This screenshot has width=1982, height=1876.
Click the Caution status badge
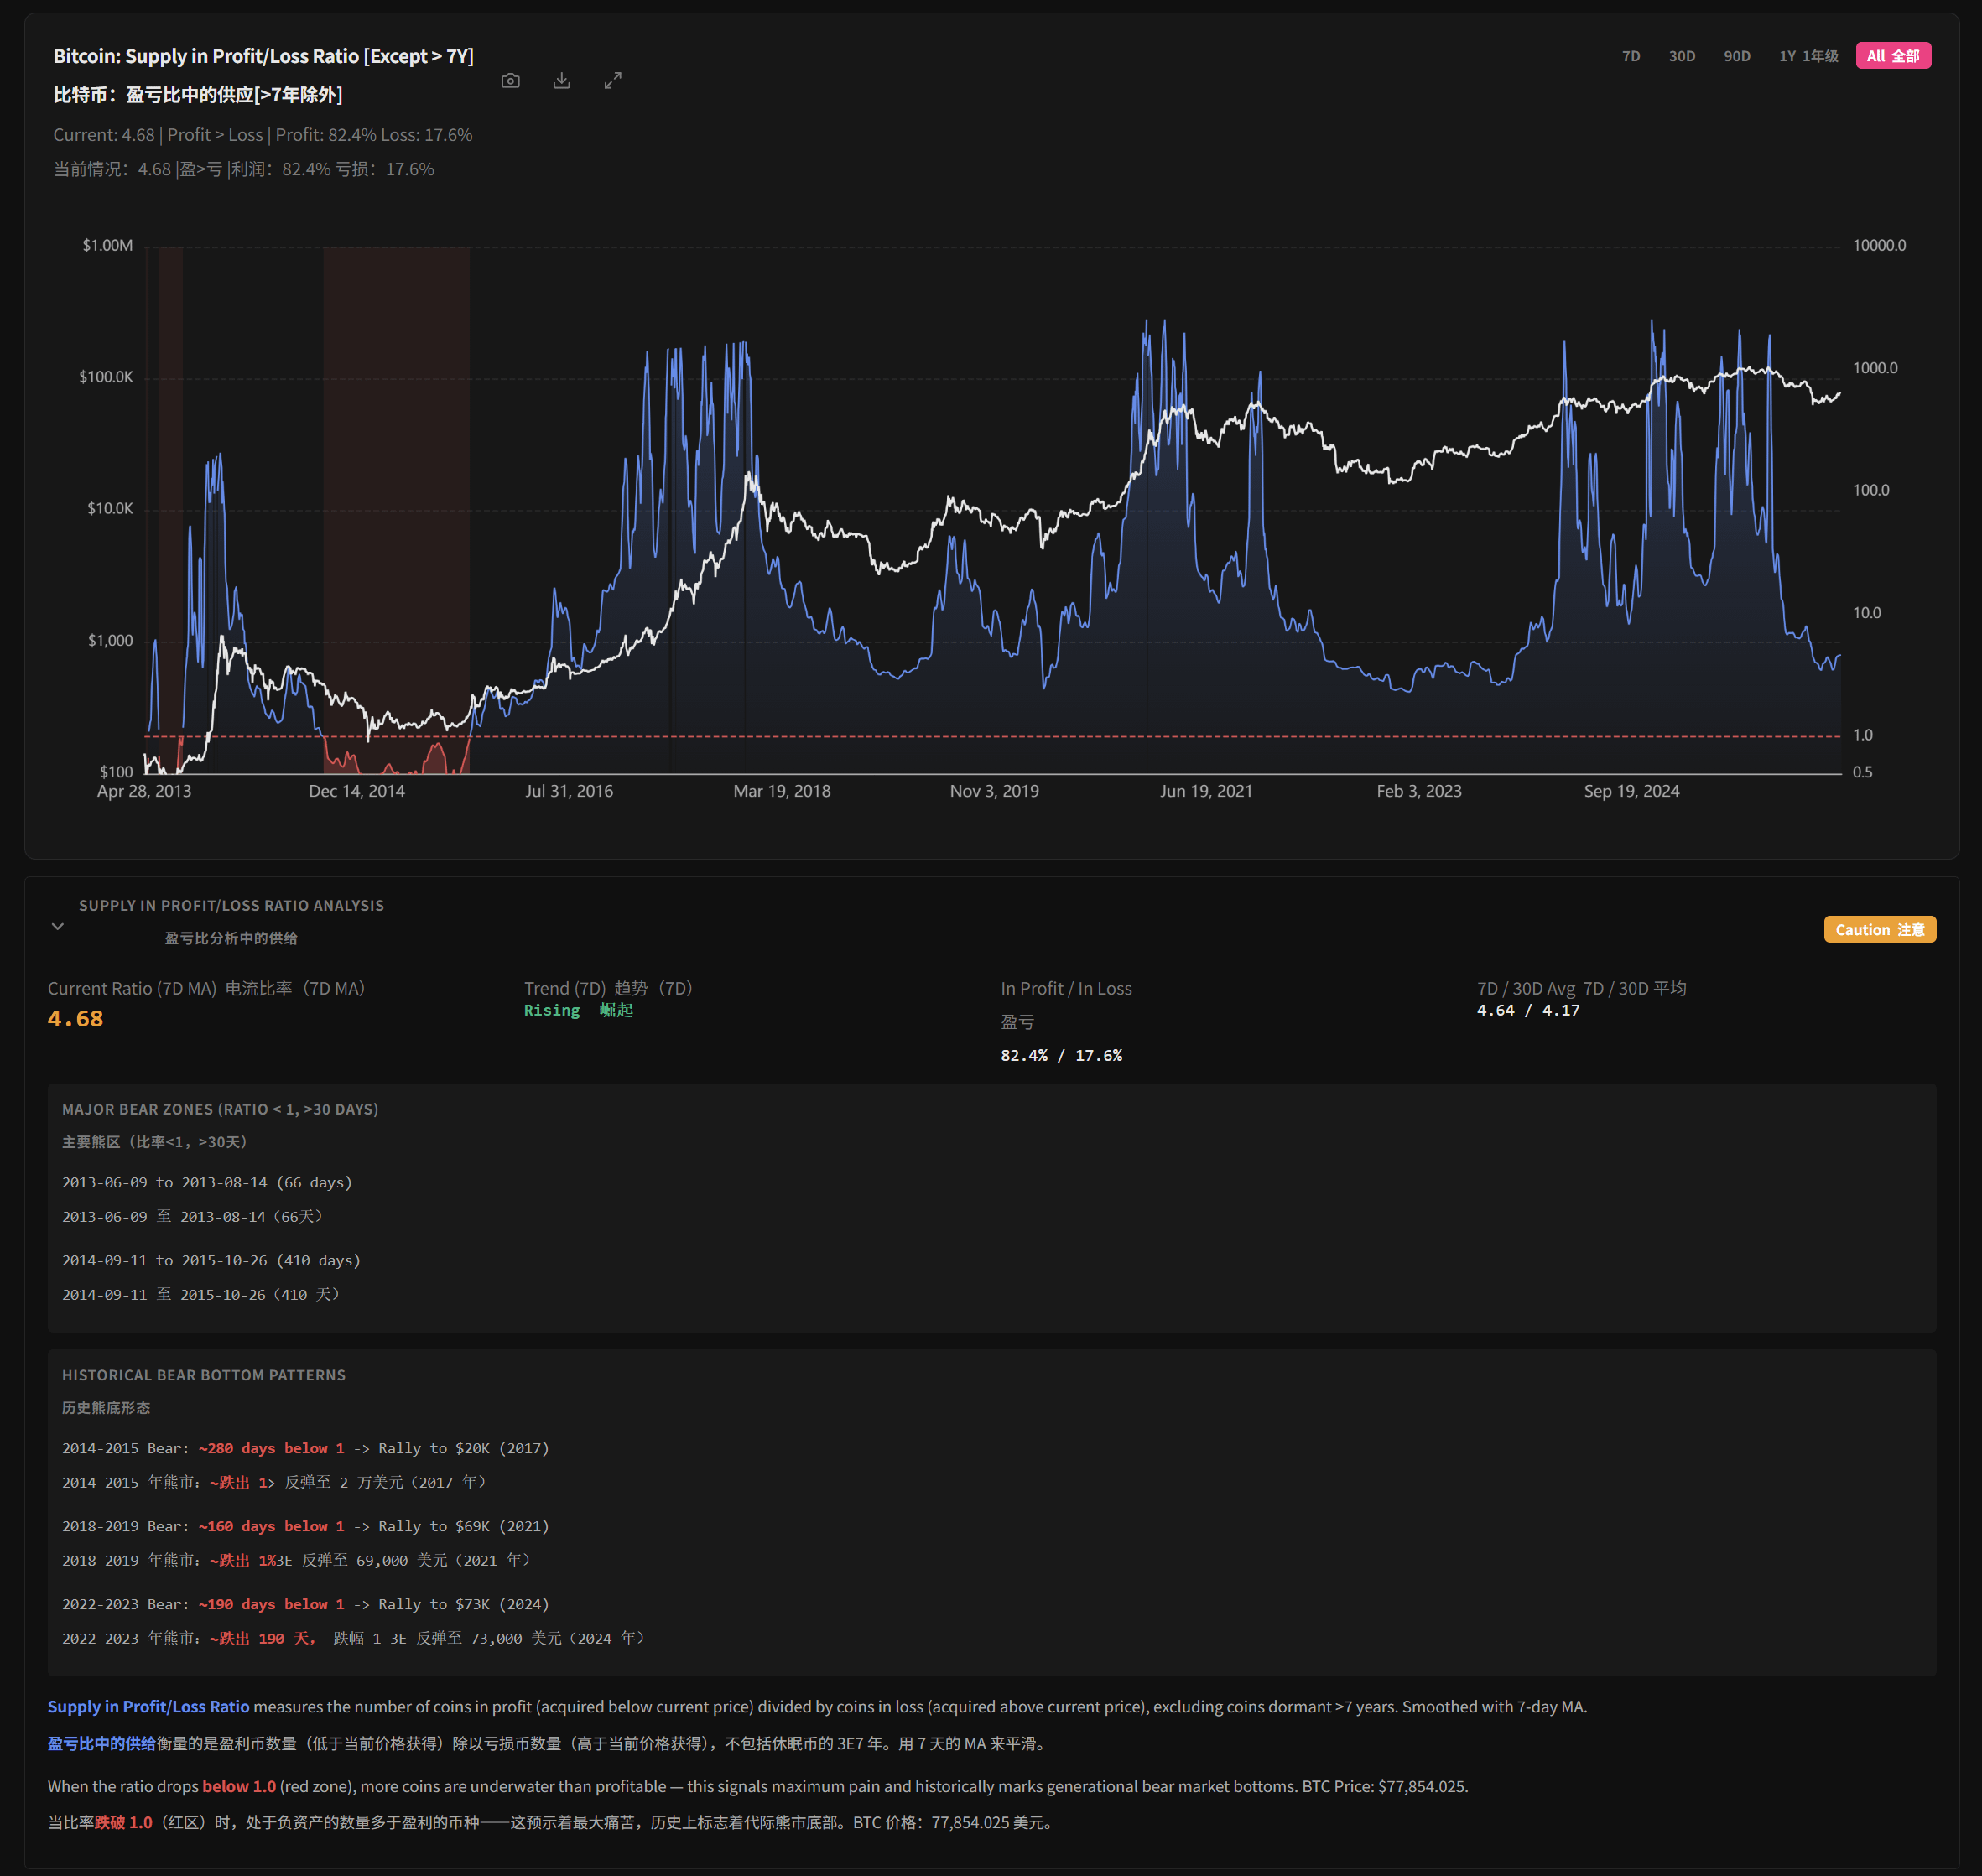[x=1880, y=930]
